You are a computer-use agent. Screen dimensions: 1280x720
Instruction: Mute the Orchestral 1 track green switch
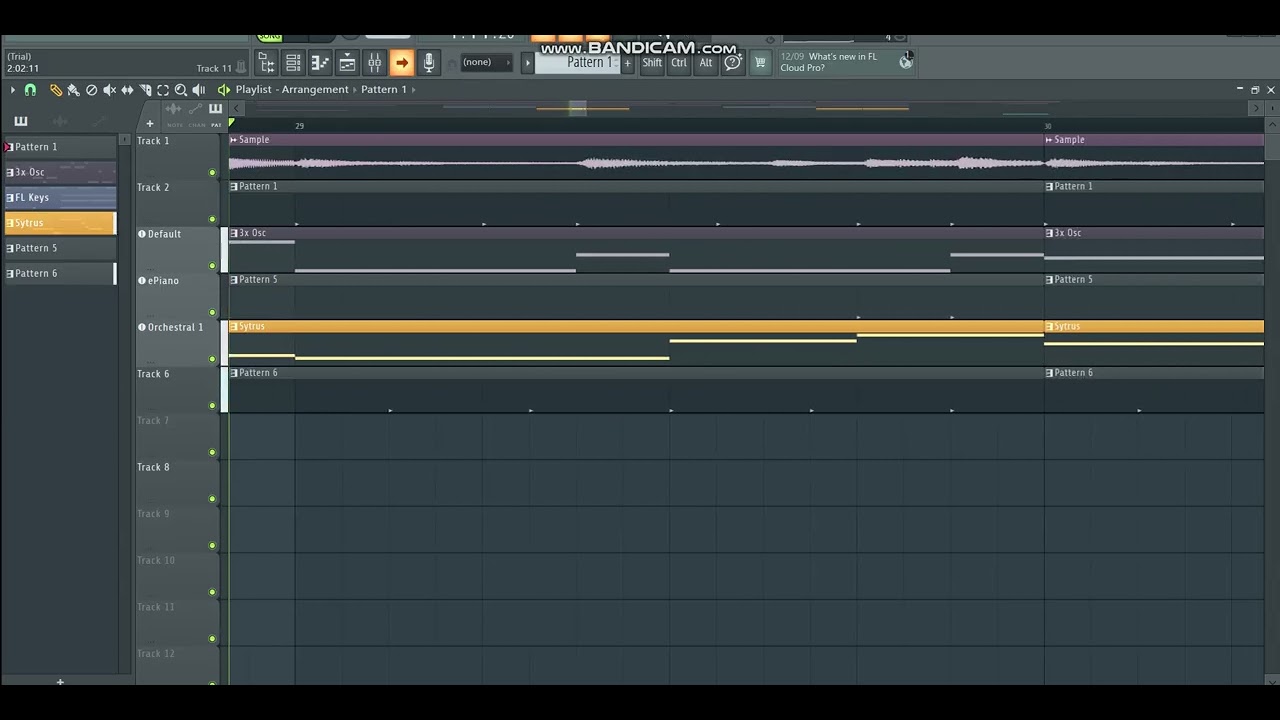click(x=212, y=359)
